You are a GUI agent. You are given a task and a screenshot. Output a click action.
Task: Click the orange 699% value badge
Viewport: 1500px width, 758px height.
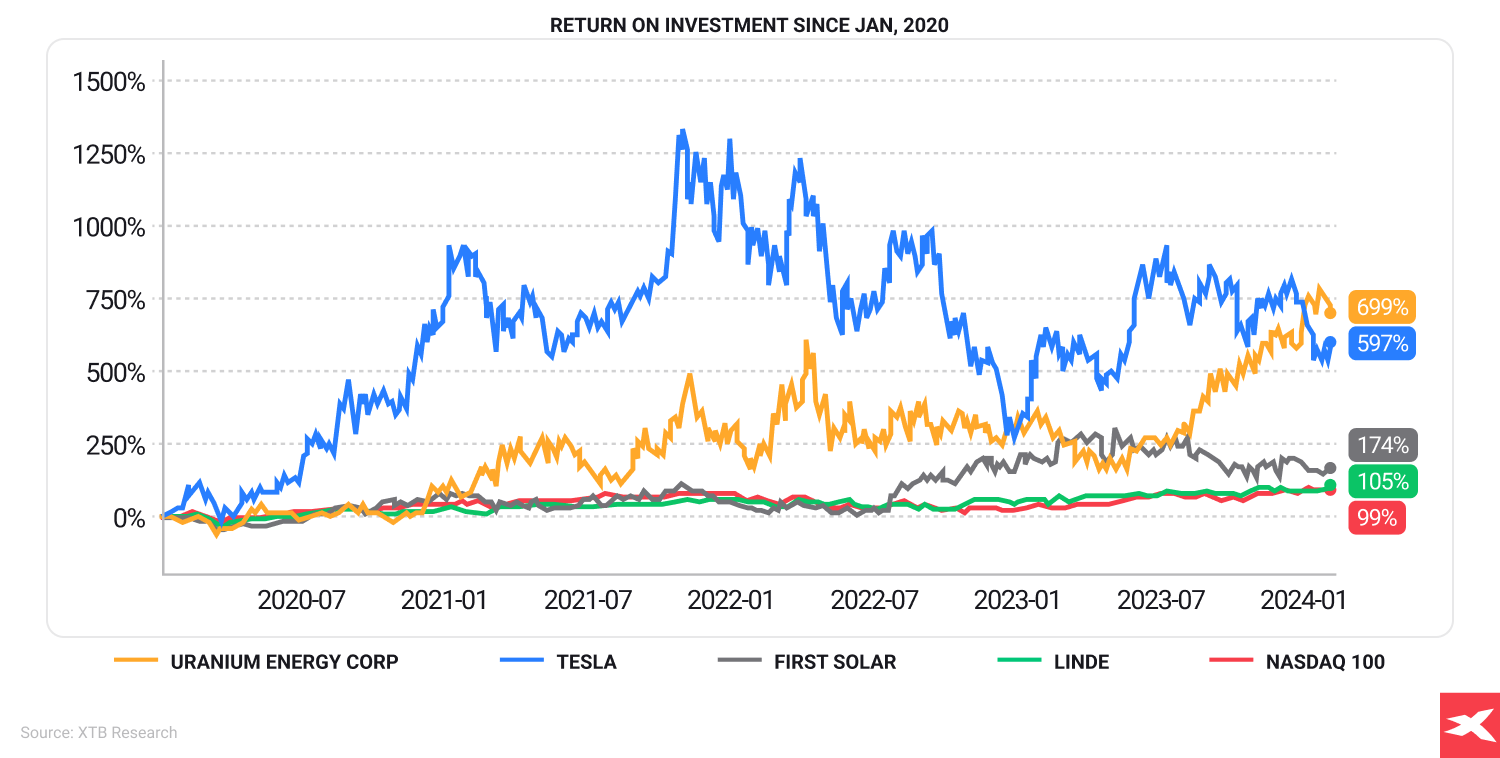(1382, 307)
